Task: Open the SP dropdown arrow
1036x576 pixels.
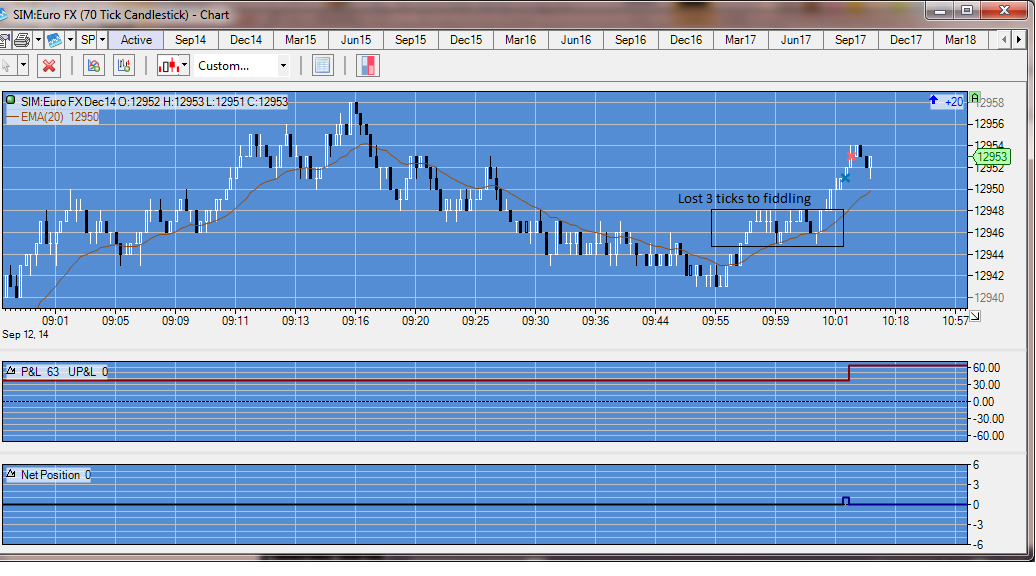Action: click(x=102, y=40)
